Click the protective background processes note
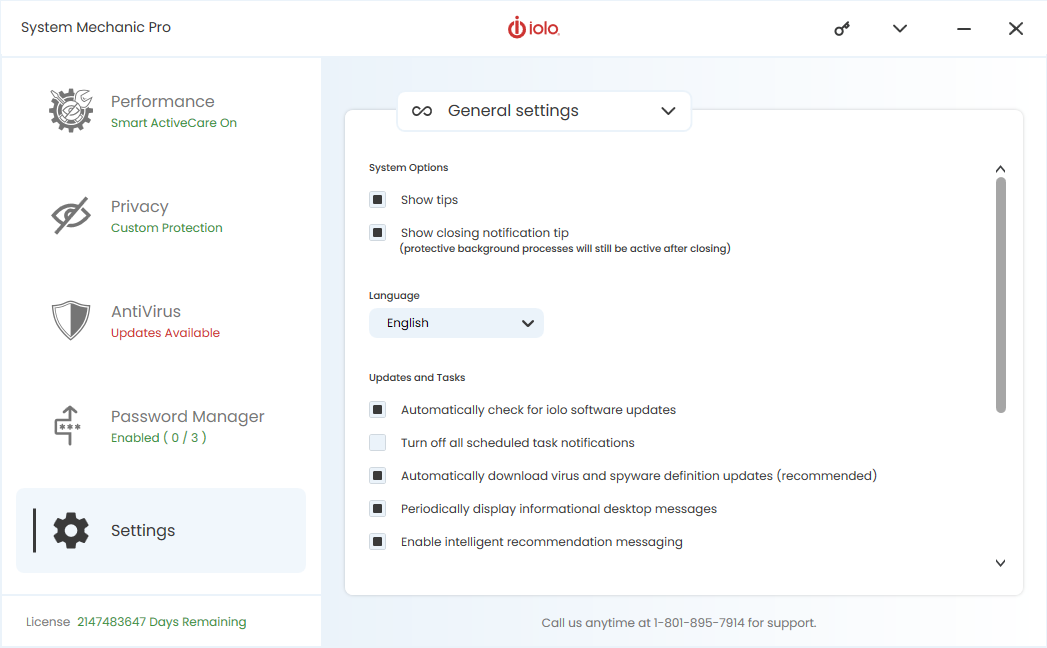The height and width of the screenshot is (648, 1047). (565, 249)
